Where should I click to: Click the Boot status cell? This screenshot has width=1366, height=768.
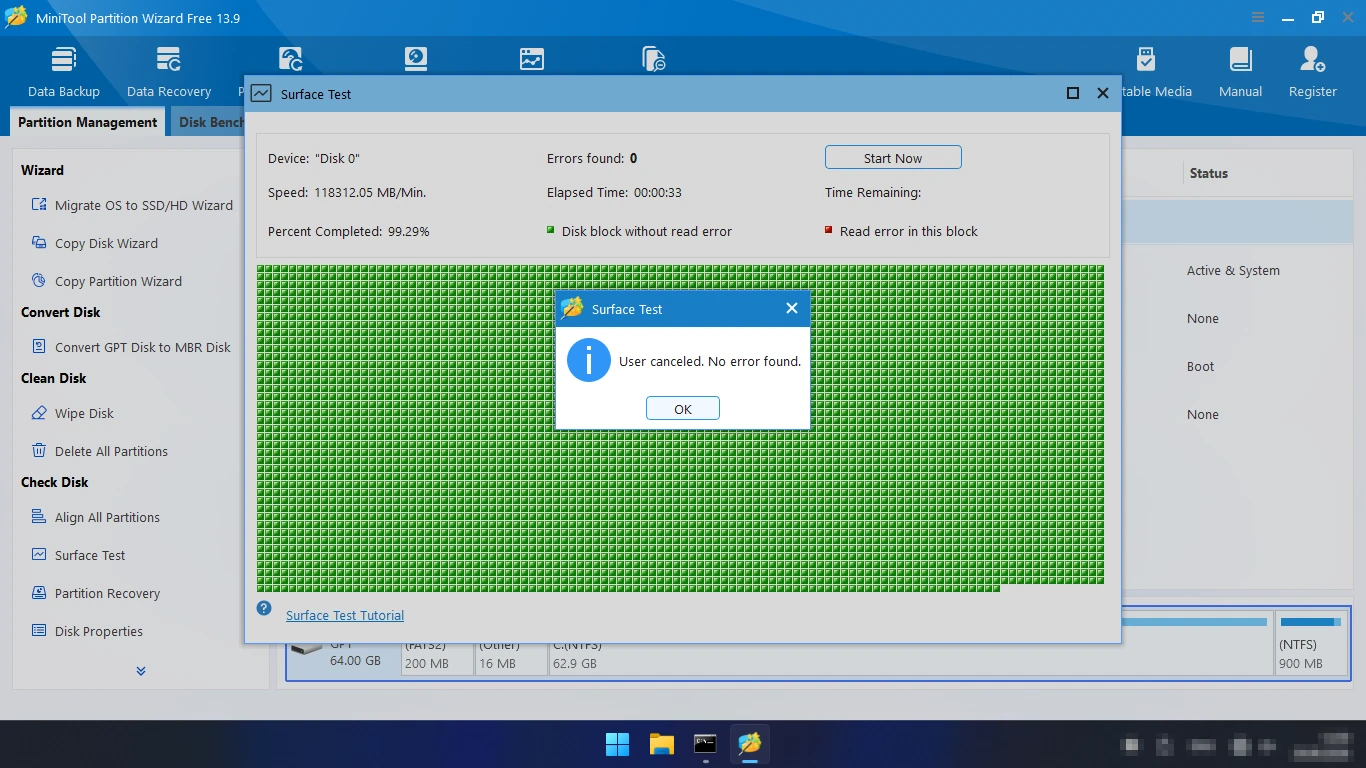click(1200, 366)
